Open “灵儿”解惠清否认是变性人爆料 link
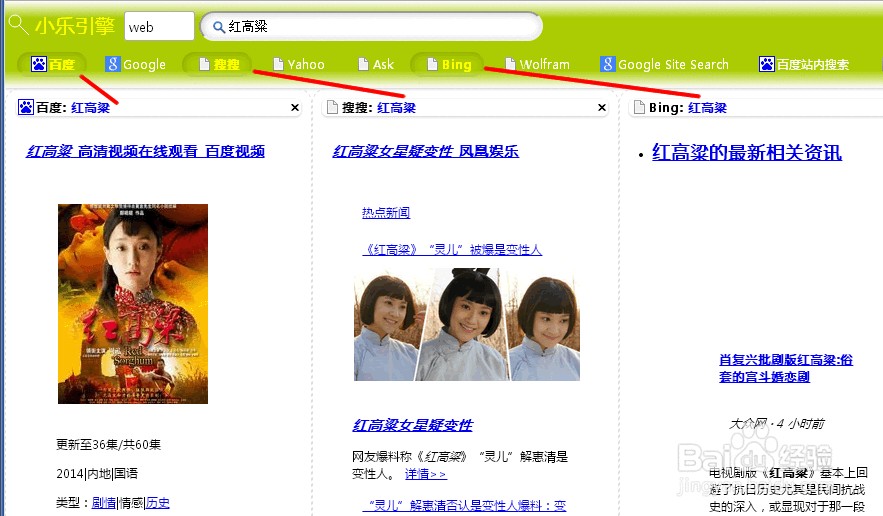The width and height of the screenshot is (883, 516). 465,506
